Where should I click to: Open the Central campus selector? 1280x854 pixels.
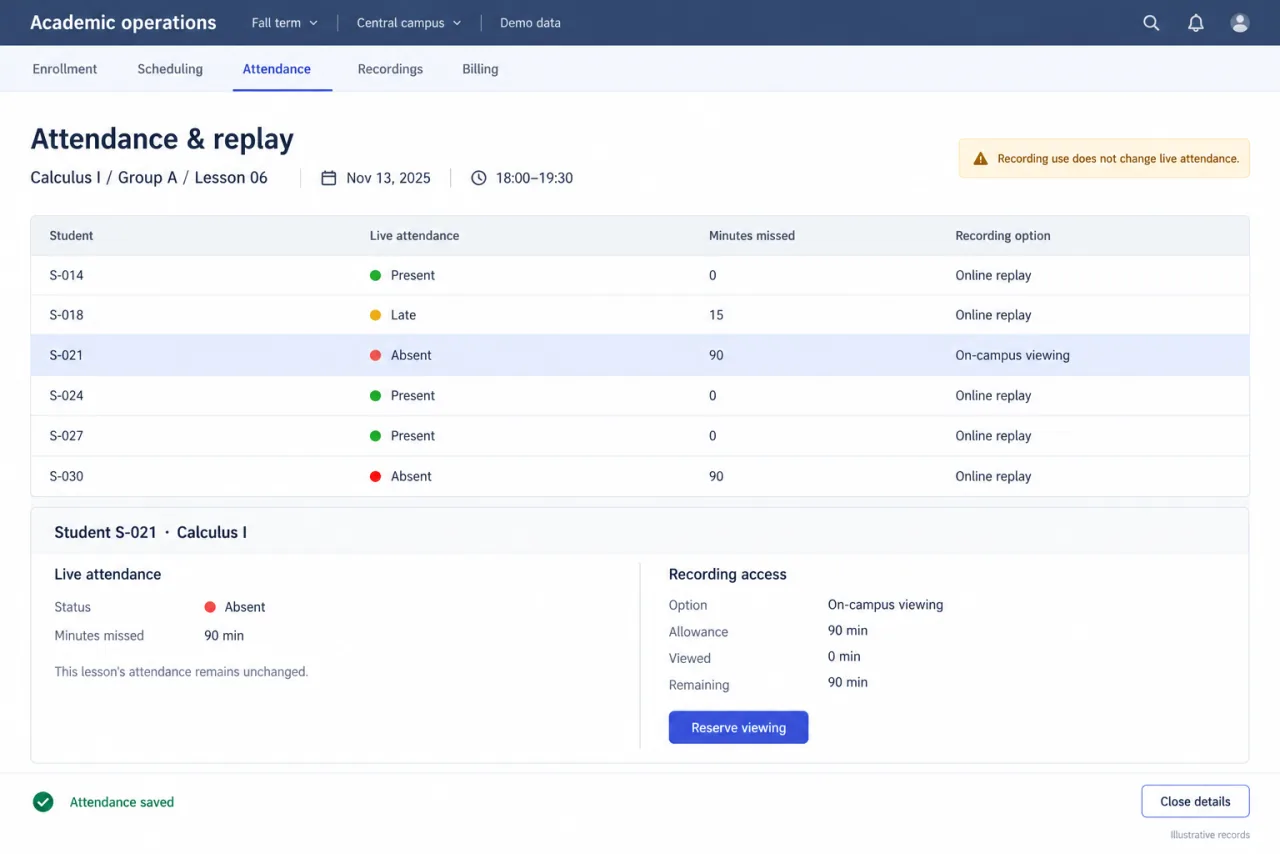tap(409, 23)
